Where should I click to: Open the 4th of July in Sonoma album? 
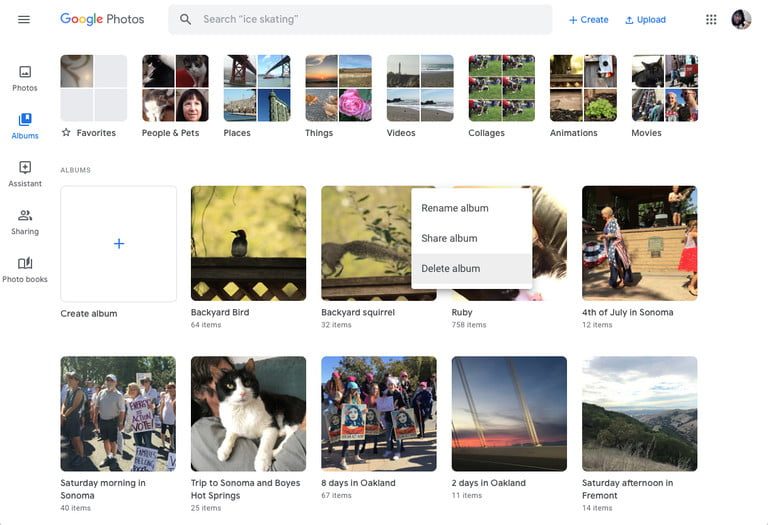639,243
